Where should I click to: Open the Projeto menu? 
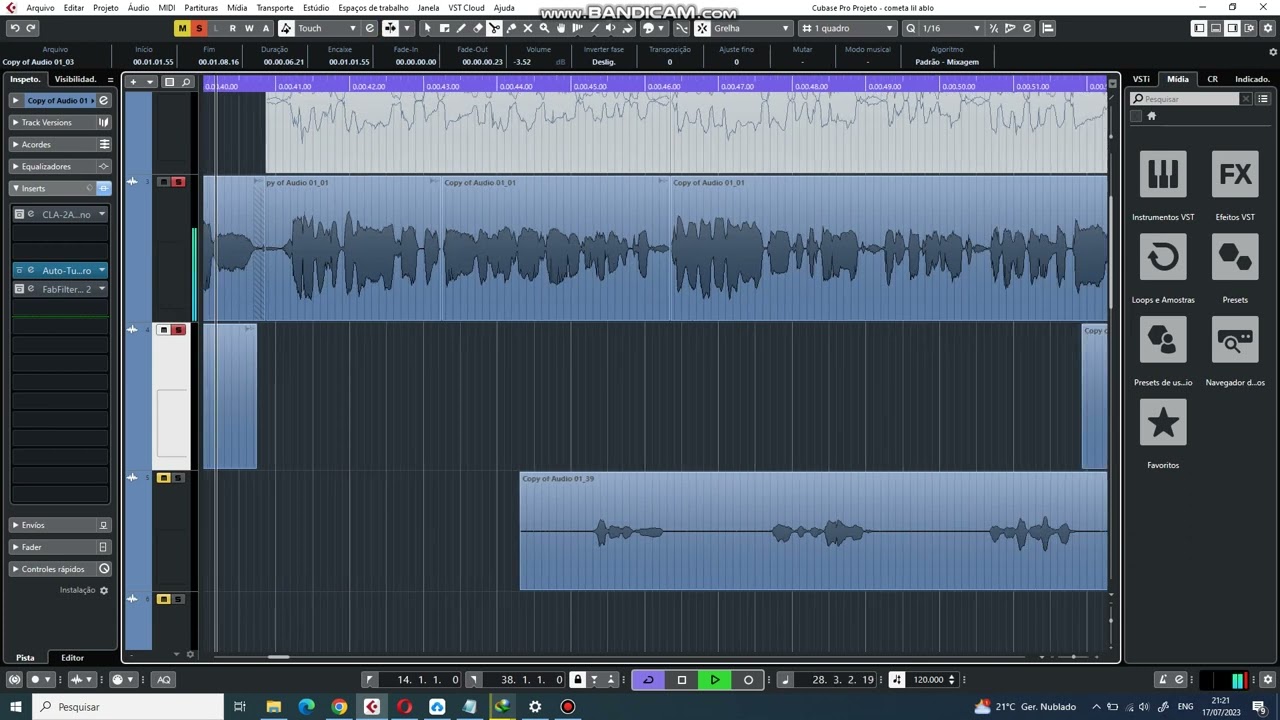106,8
